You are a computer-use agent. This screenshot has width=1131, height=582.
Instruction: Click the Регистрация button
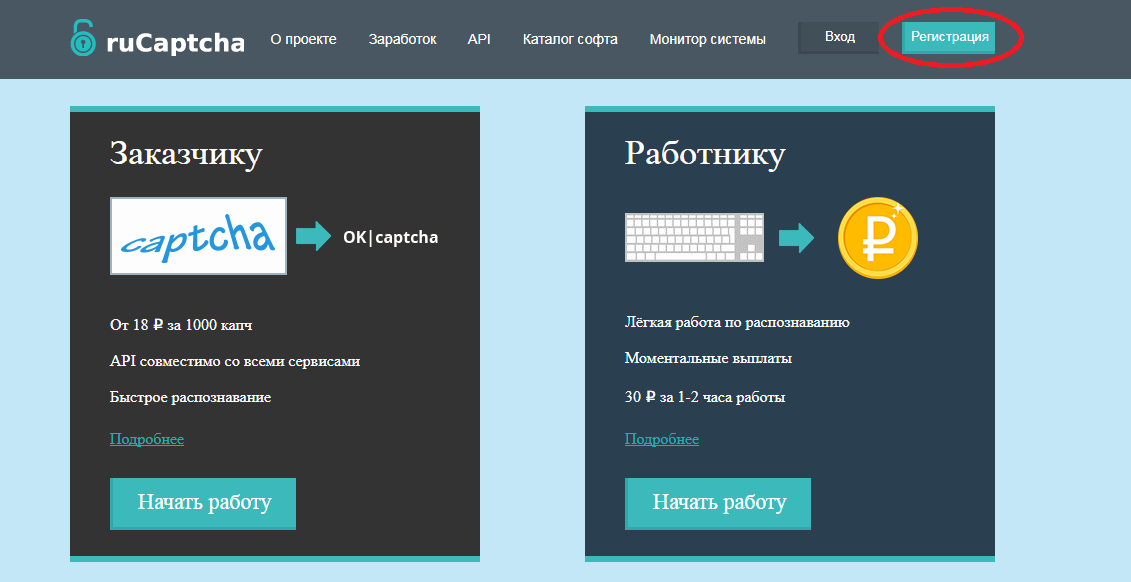coord(948,38)
